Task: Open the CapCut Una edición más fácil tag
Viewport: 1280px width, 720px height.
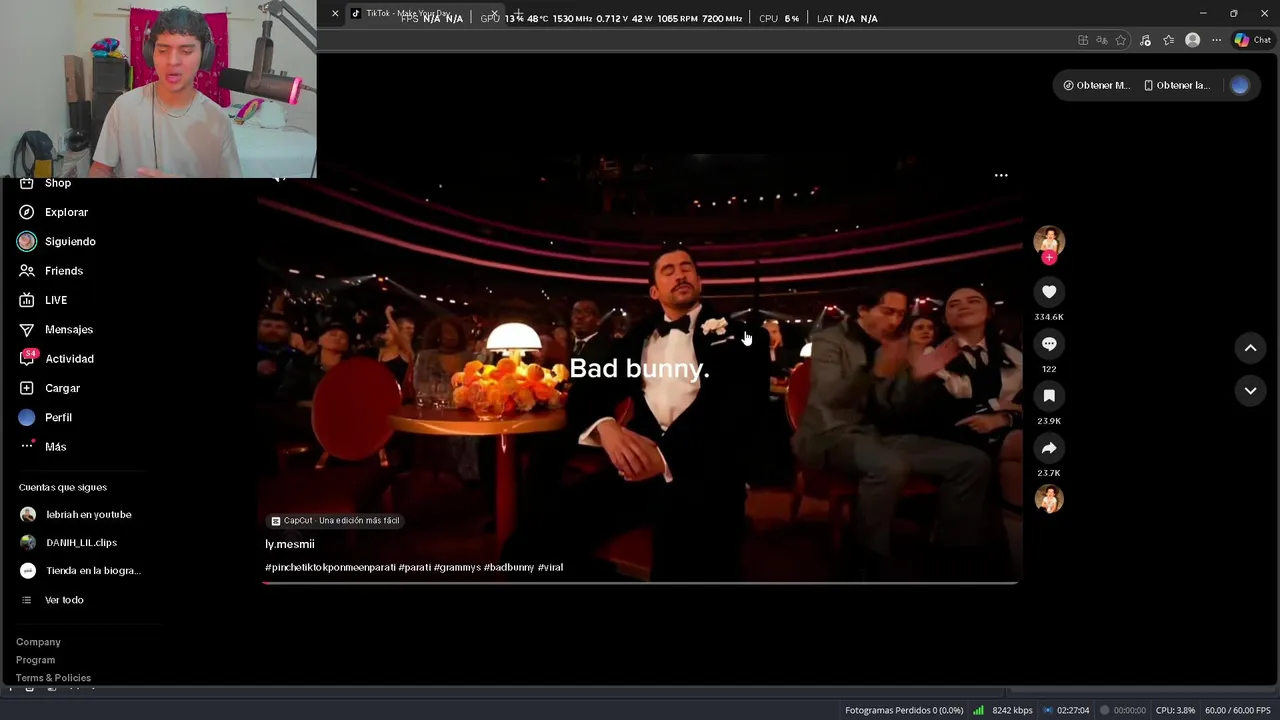Action: 336,521
